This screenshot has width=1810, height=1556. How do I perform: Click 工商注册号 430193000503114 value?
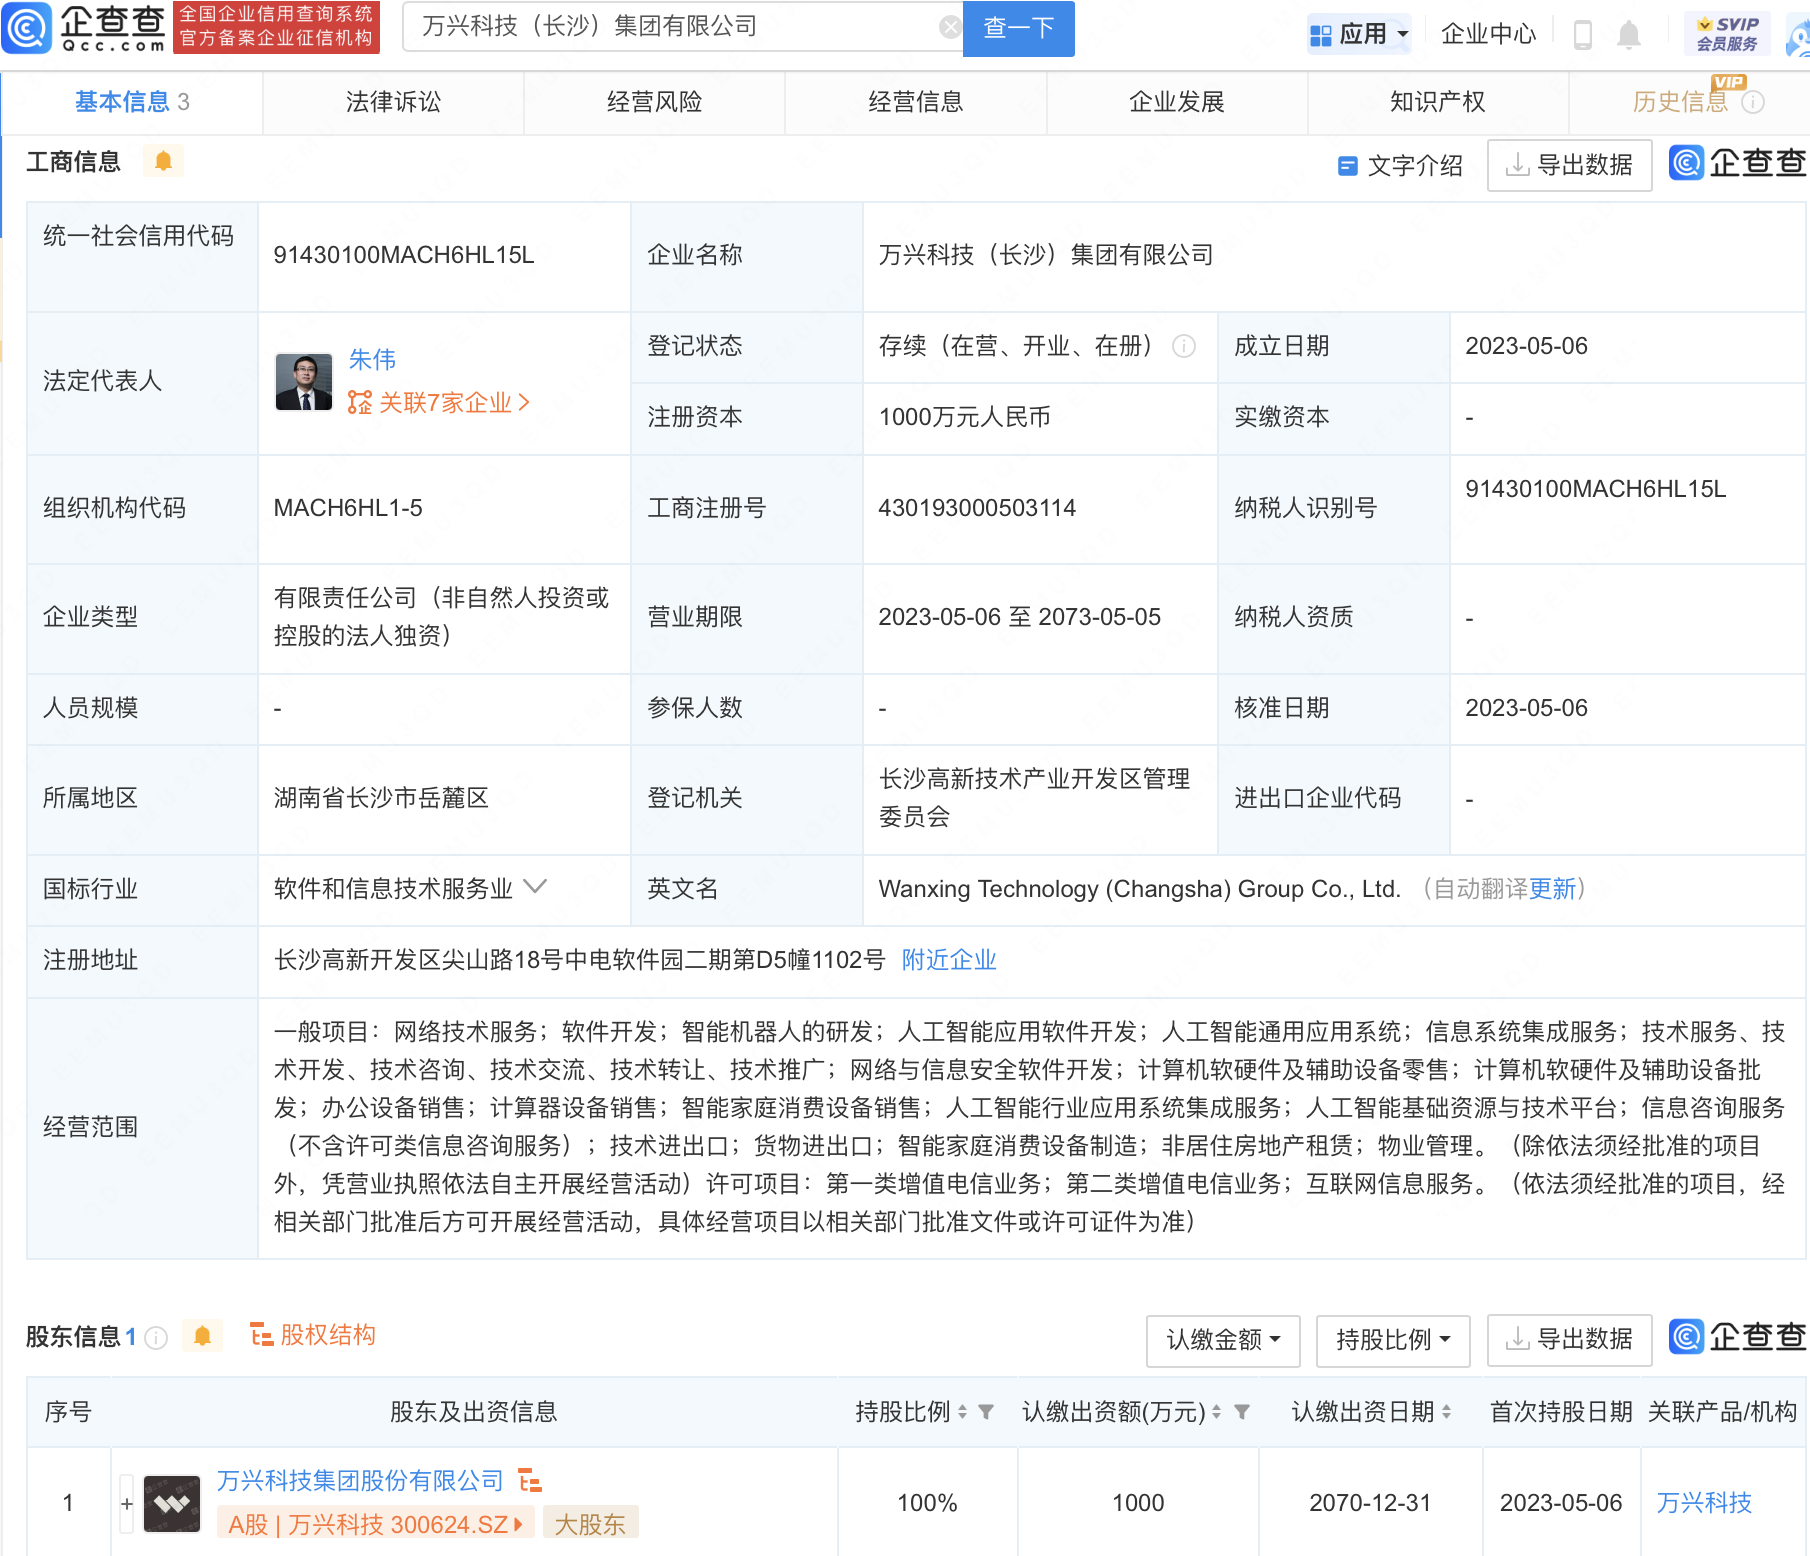coord(977,508)
